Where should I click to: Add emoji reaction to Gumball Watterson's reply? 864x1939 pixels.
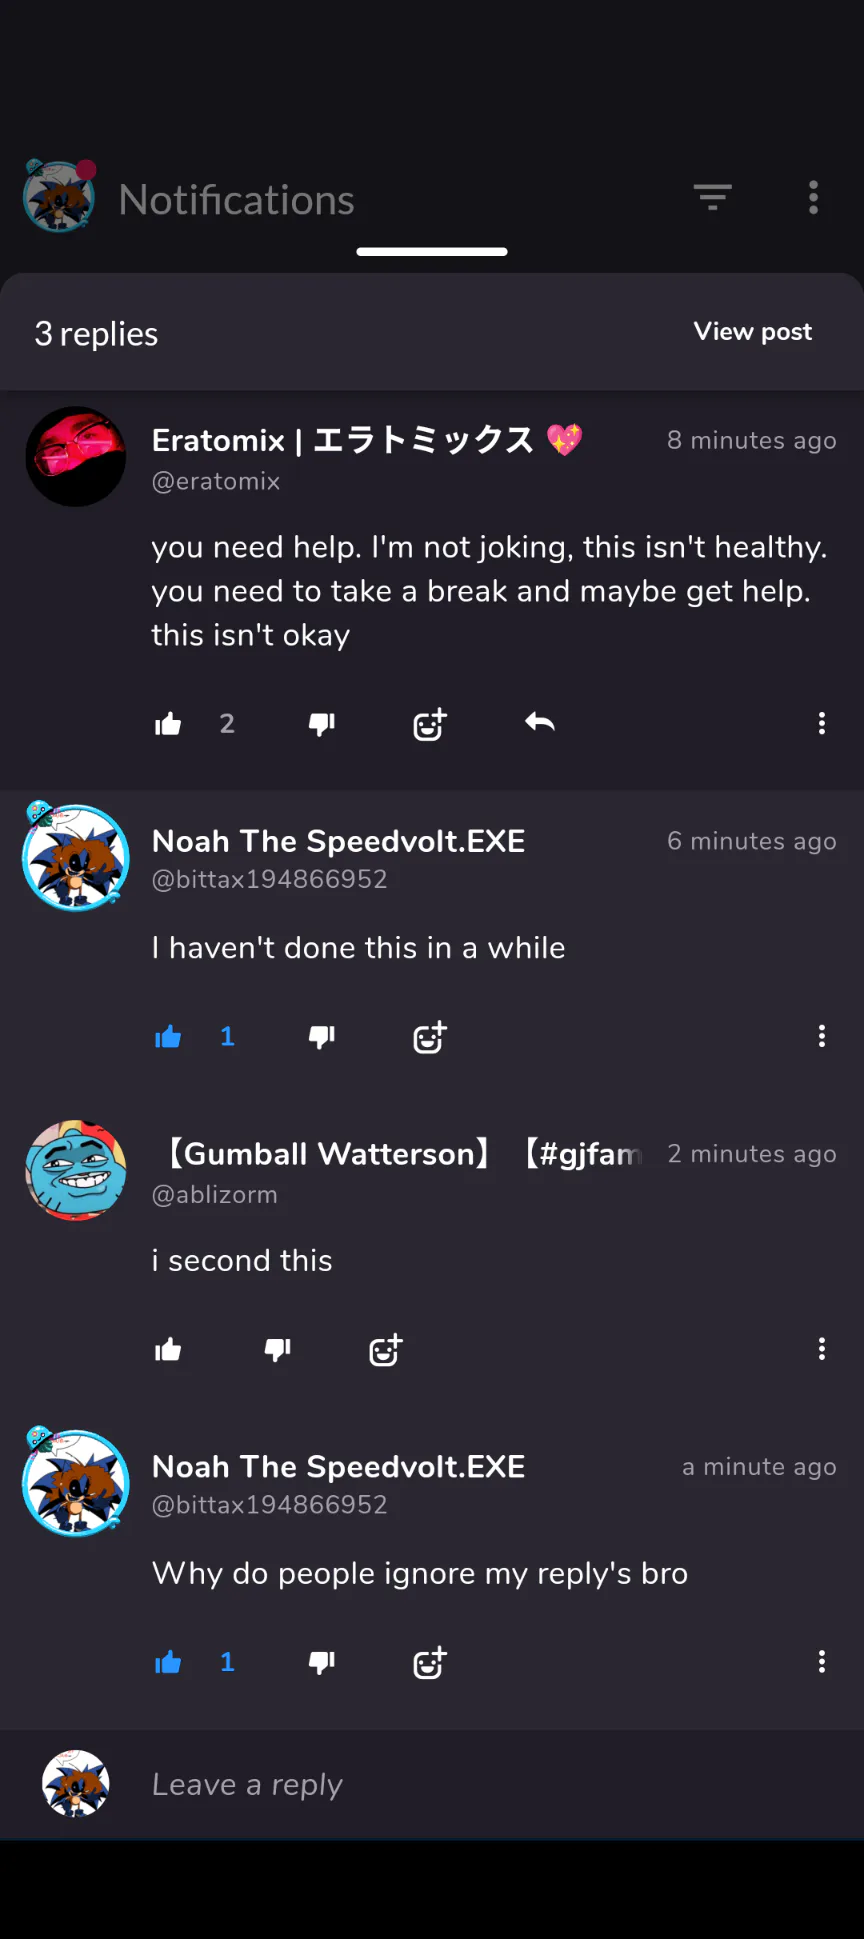pos(386,1350)
